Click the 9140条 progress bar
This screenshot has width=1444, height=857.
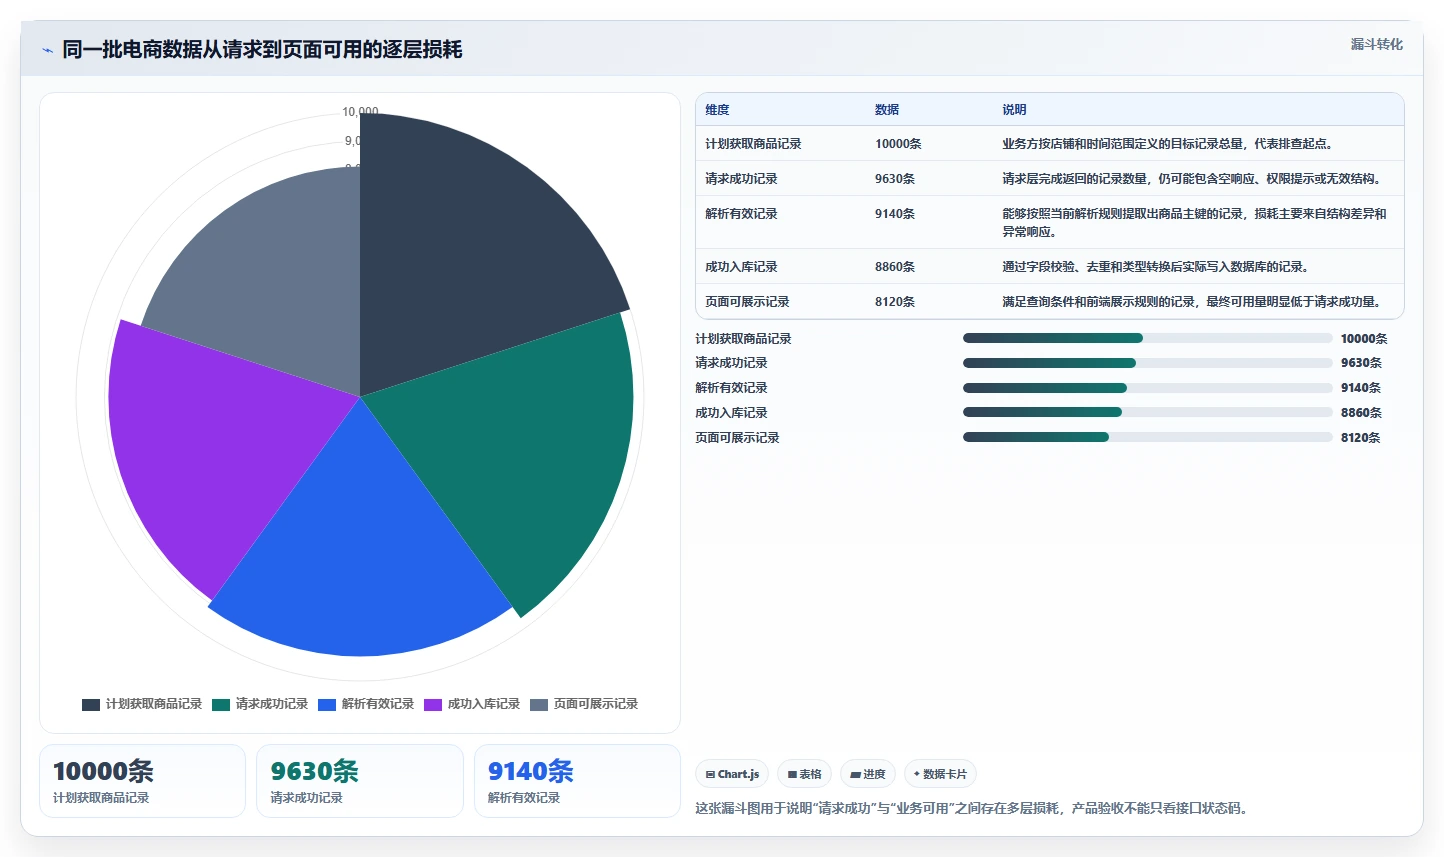[1147, 388]
